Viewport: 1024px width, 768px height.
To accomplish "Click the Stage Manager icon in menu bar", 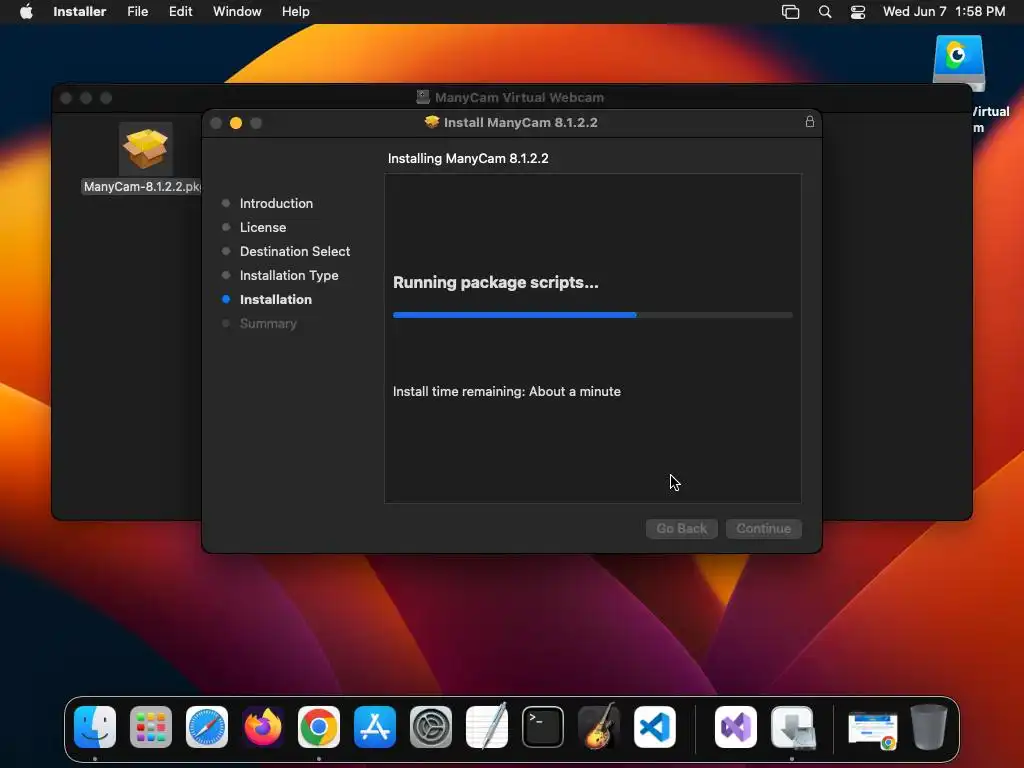I will 790,12.
